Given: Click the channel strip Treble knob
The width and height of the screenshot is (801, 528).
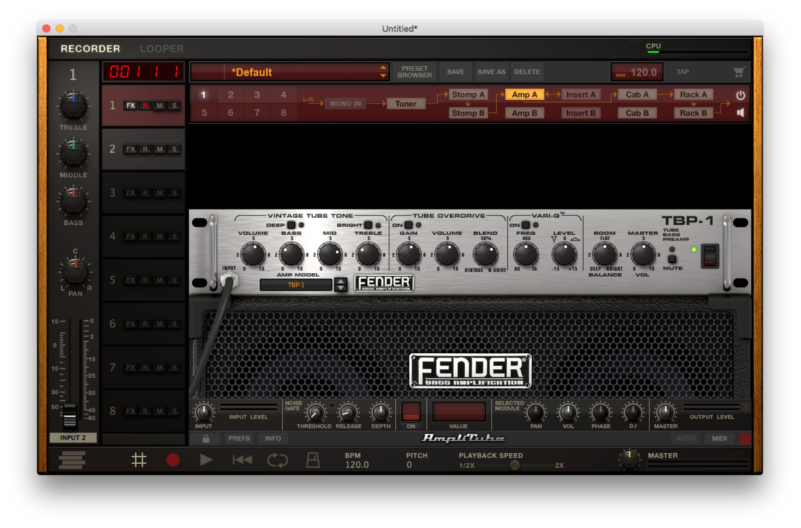Looking at the screenshot, I should (73, 105).
